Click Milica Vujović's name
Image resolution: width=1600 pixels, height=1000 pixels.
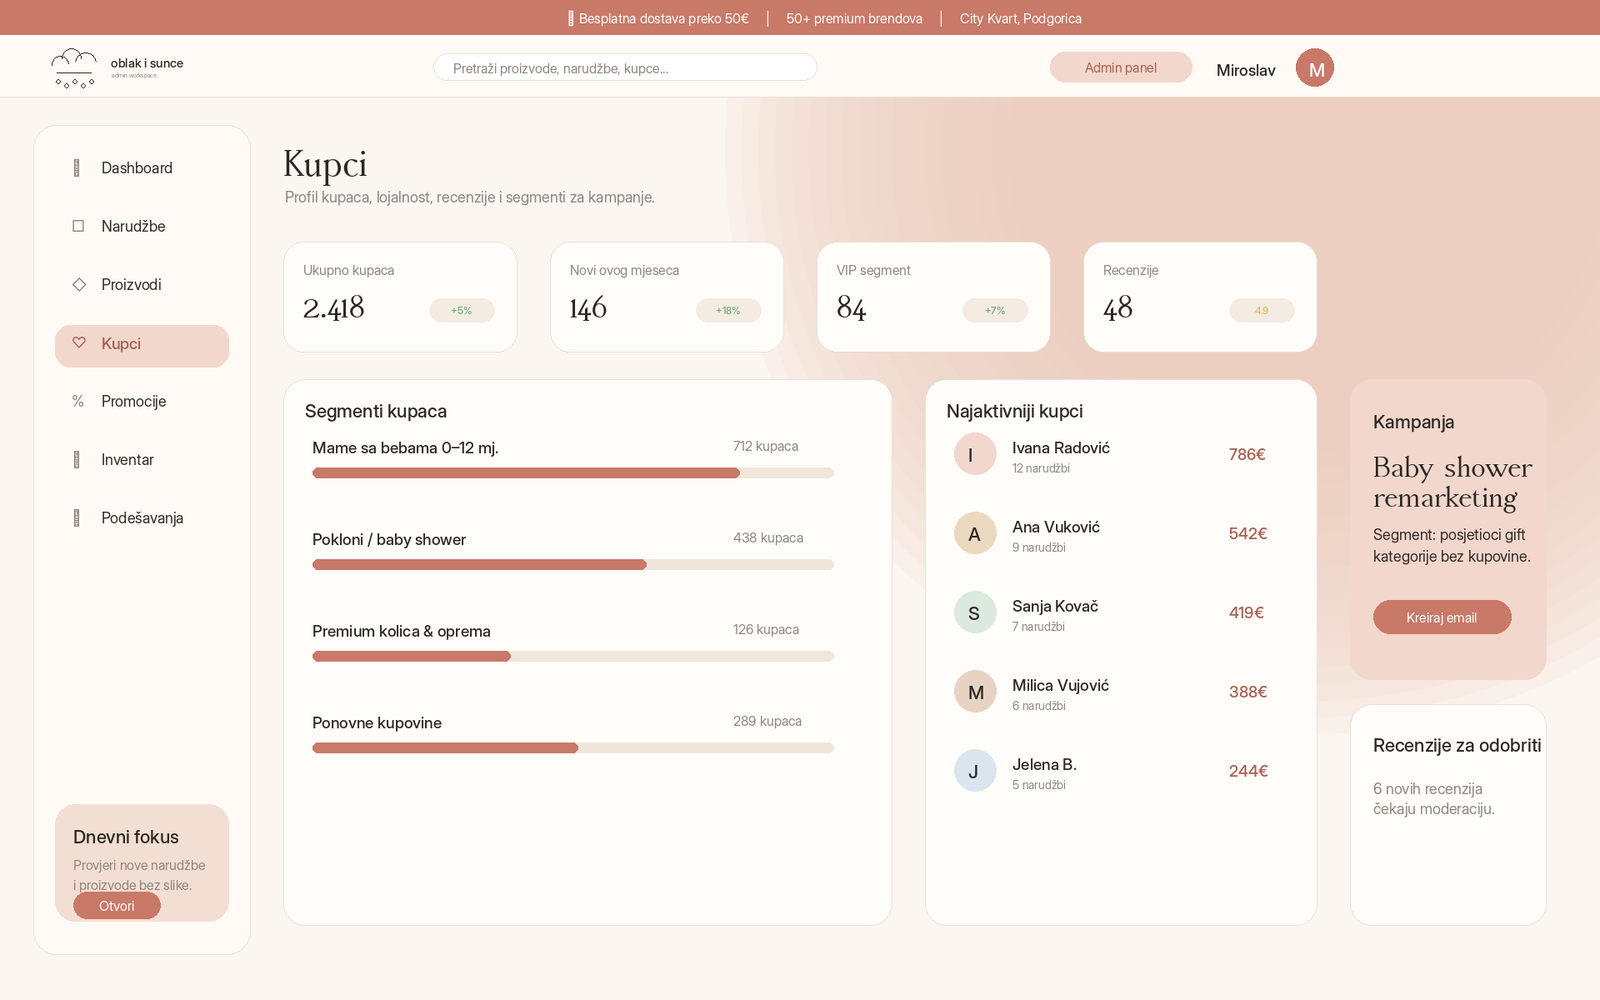pos(1060,685)
